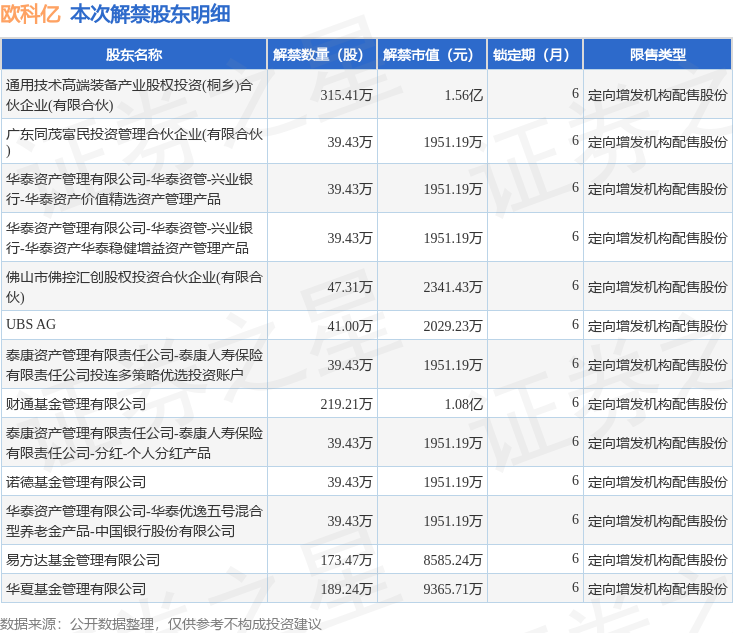
Task: Select the 华夏基金管理有限公司 cell
Action: coord(134,588)
